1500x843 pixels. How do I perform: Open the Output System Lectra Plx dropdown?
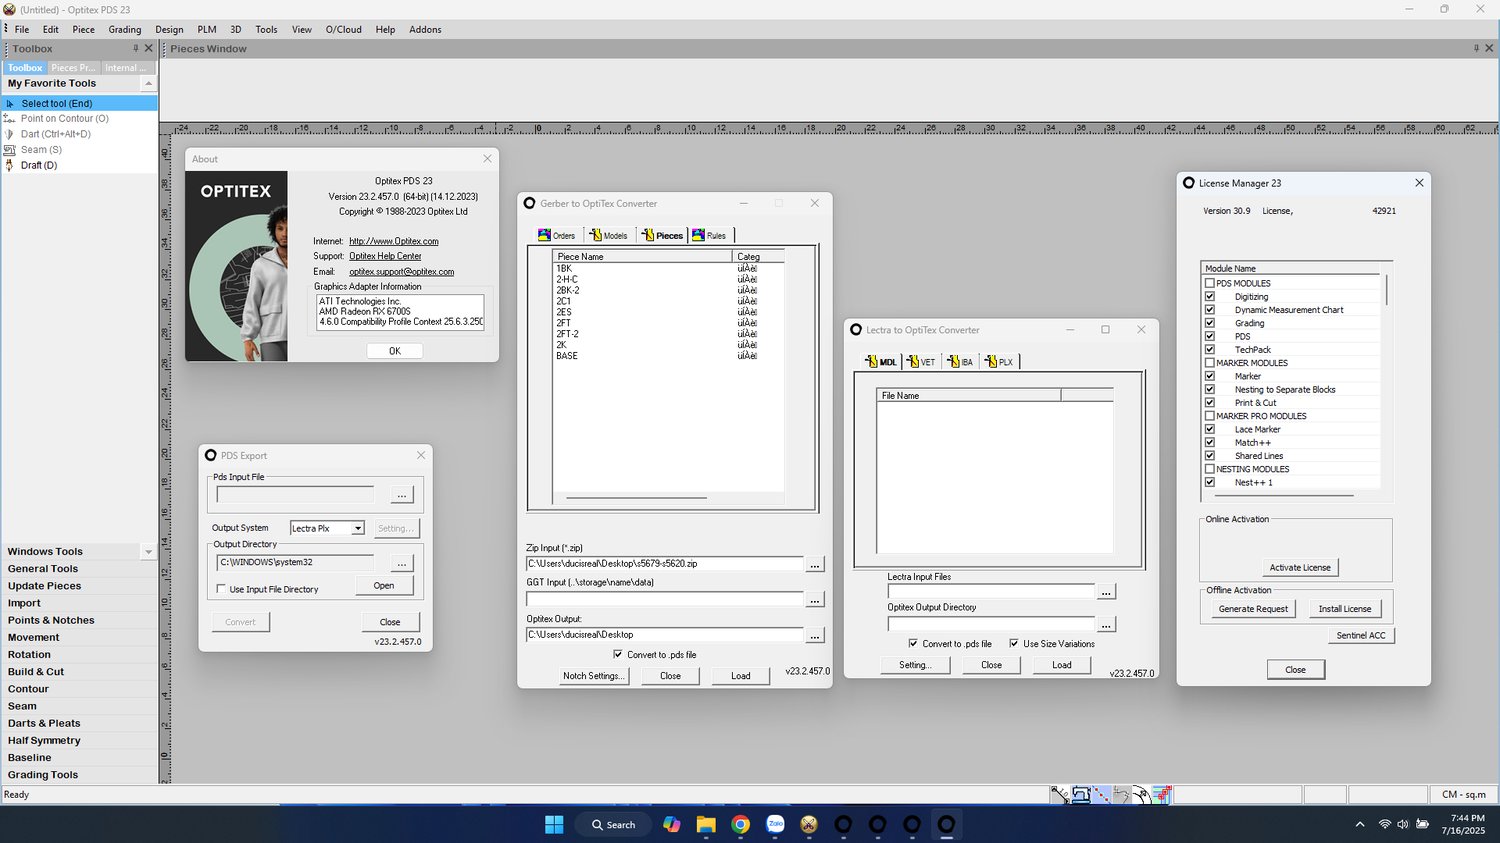[358, 529]
